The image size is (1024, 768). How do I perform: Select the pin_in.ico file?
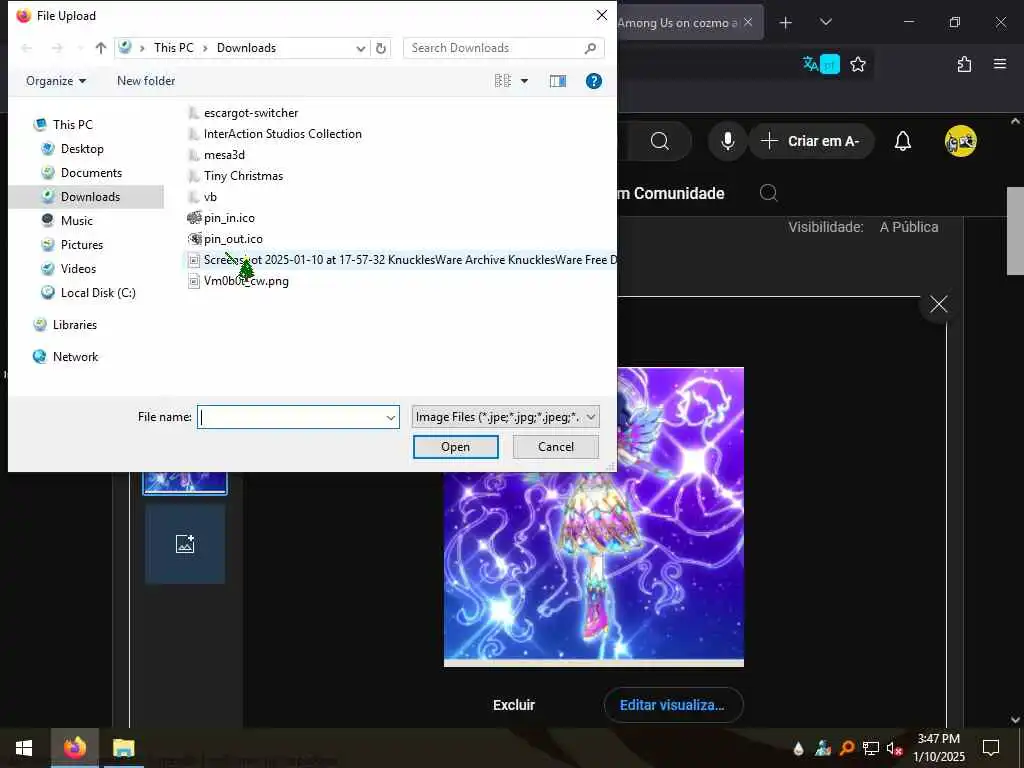click(x=229, y=217)
